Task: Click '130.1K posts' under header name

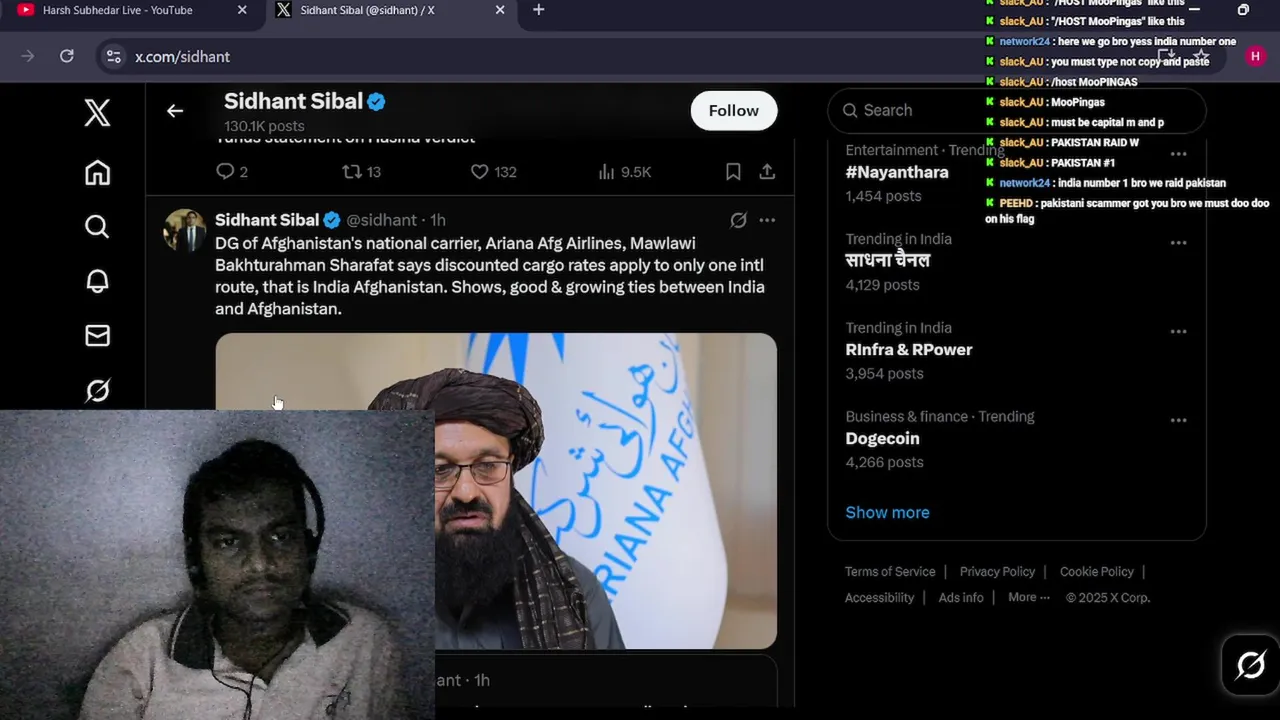Action: [x=264, y=126]
